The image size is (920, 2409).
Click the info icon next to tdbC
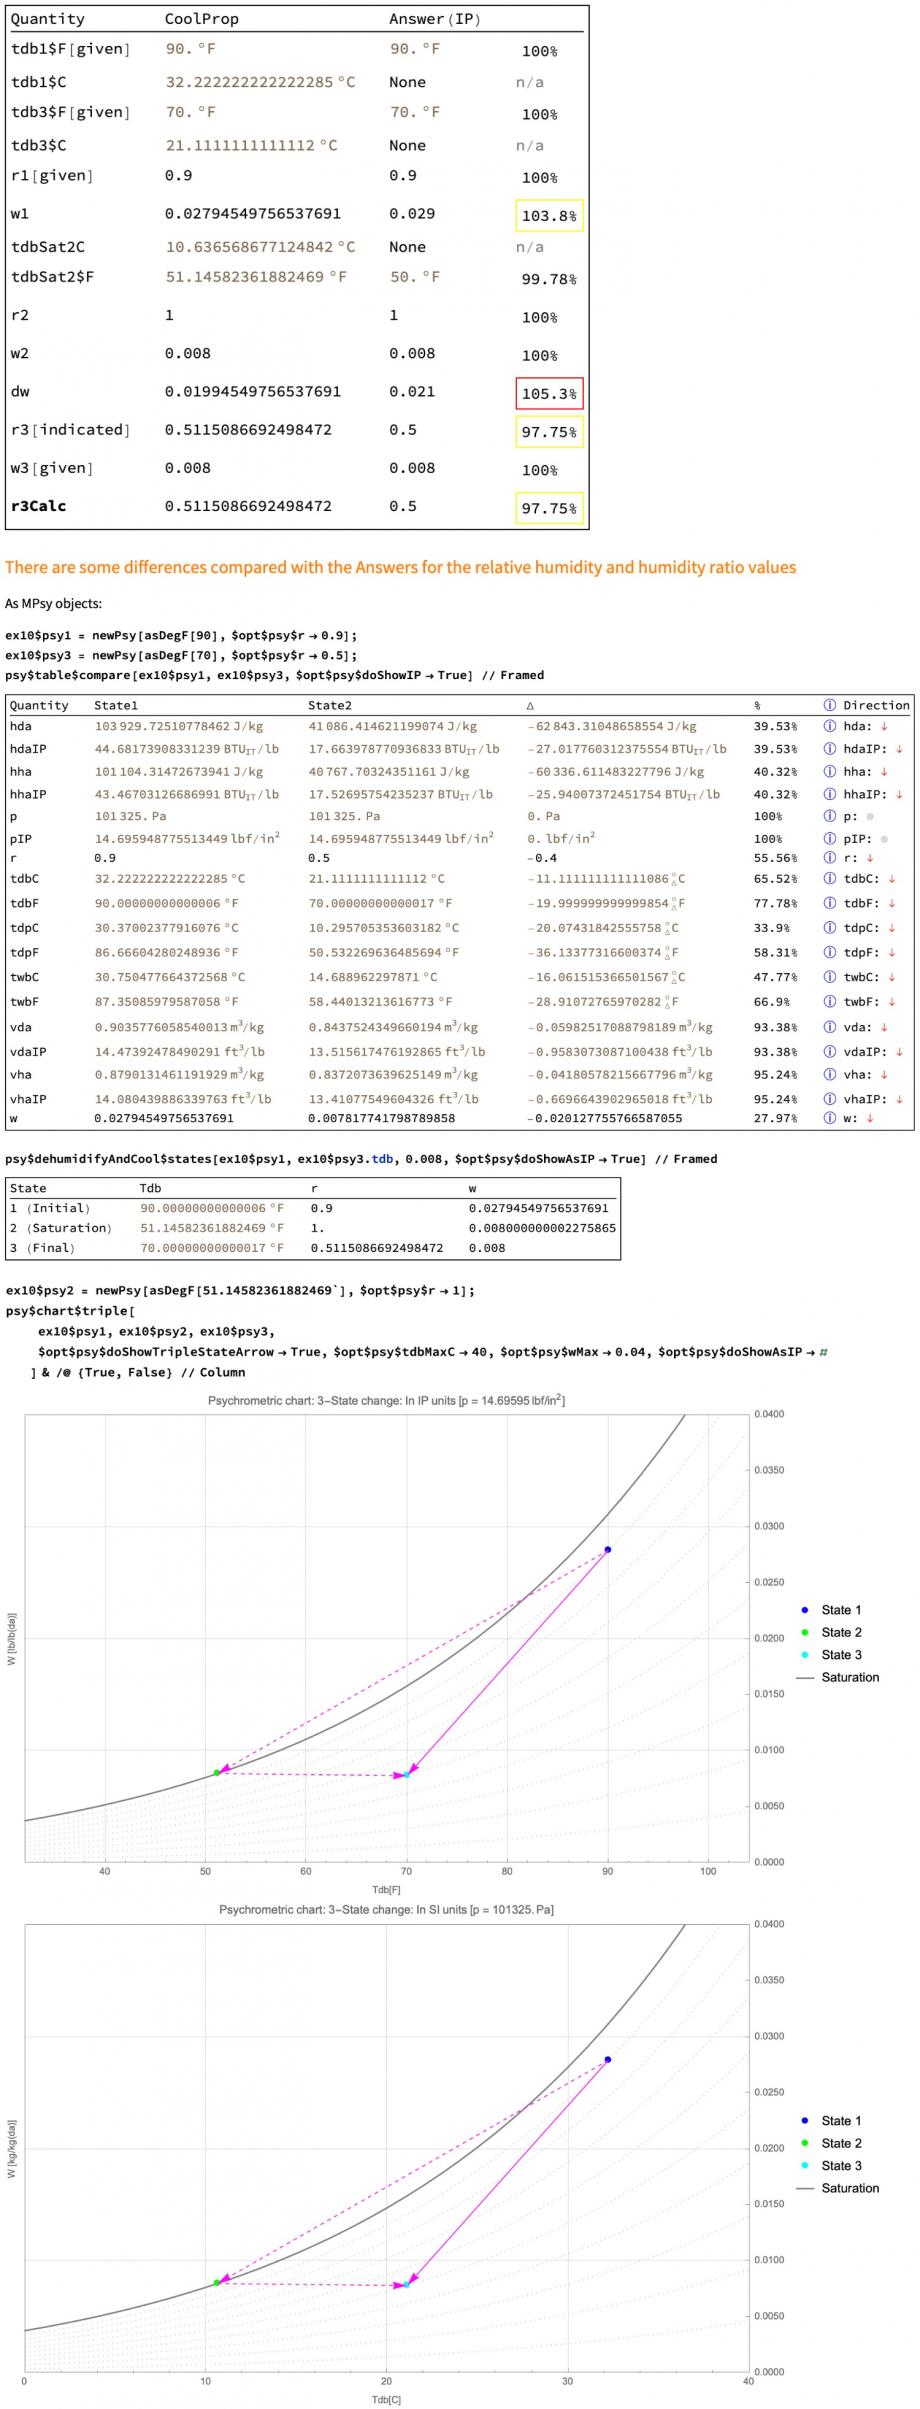pyautogui.click(x=829, y=879)
